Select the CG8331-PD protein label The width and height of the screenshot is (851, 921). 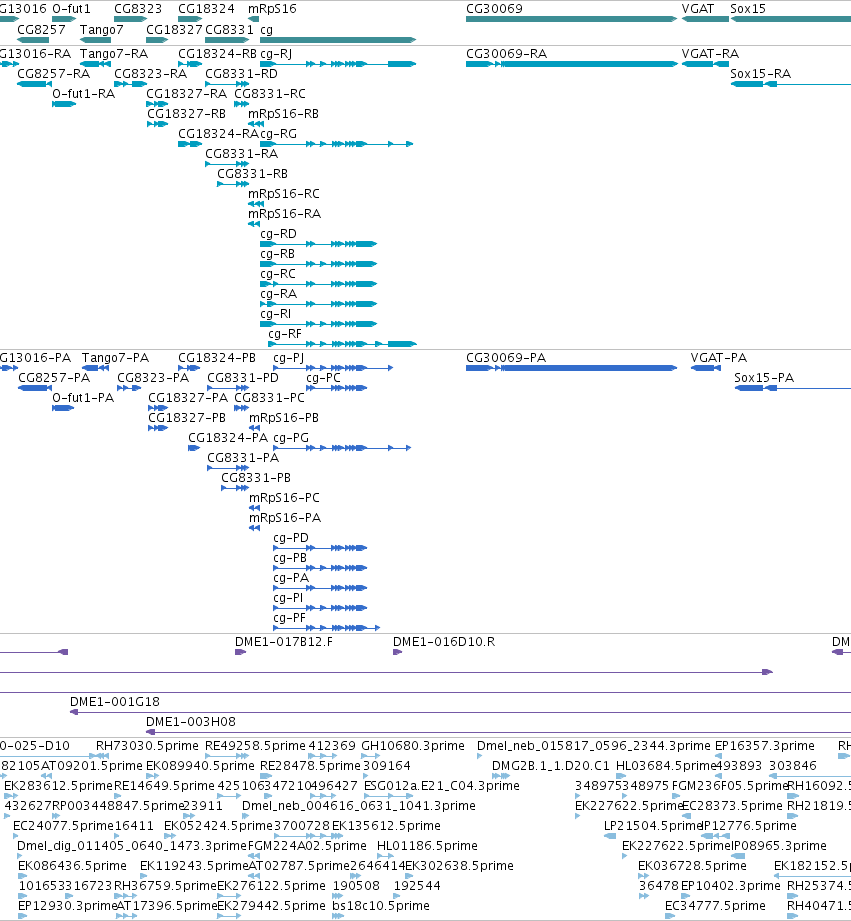click(x=243, y=378)
